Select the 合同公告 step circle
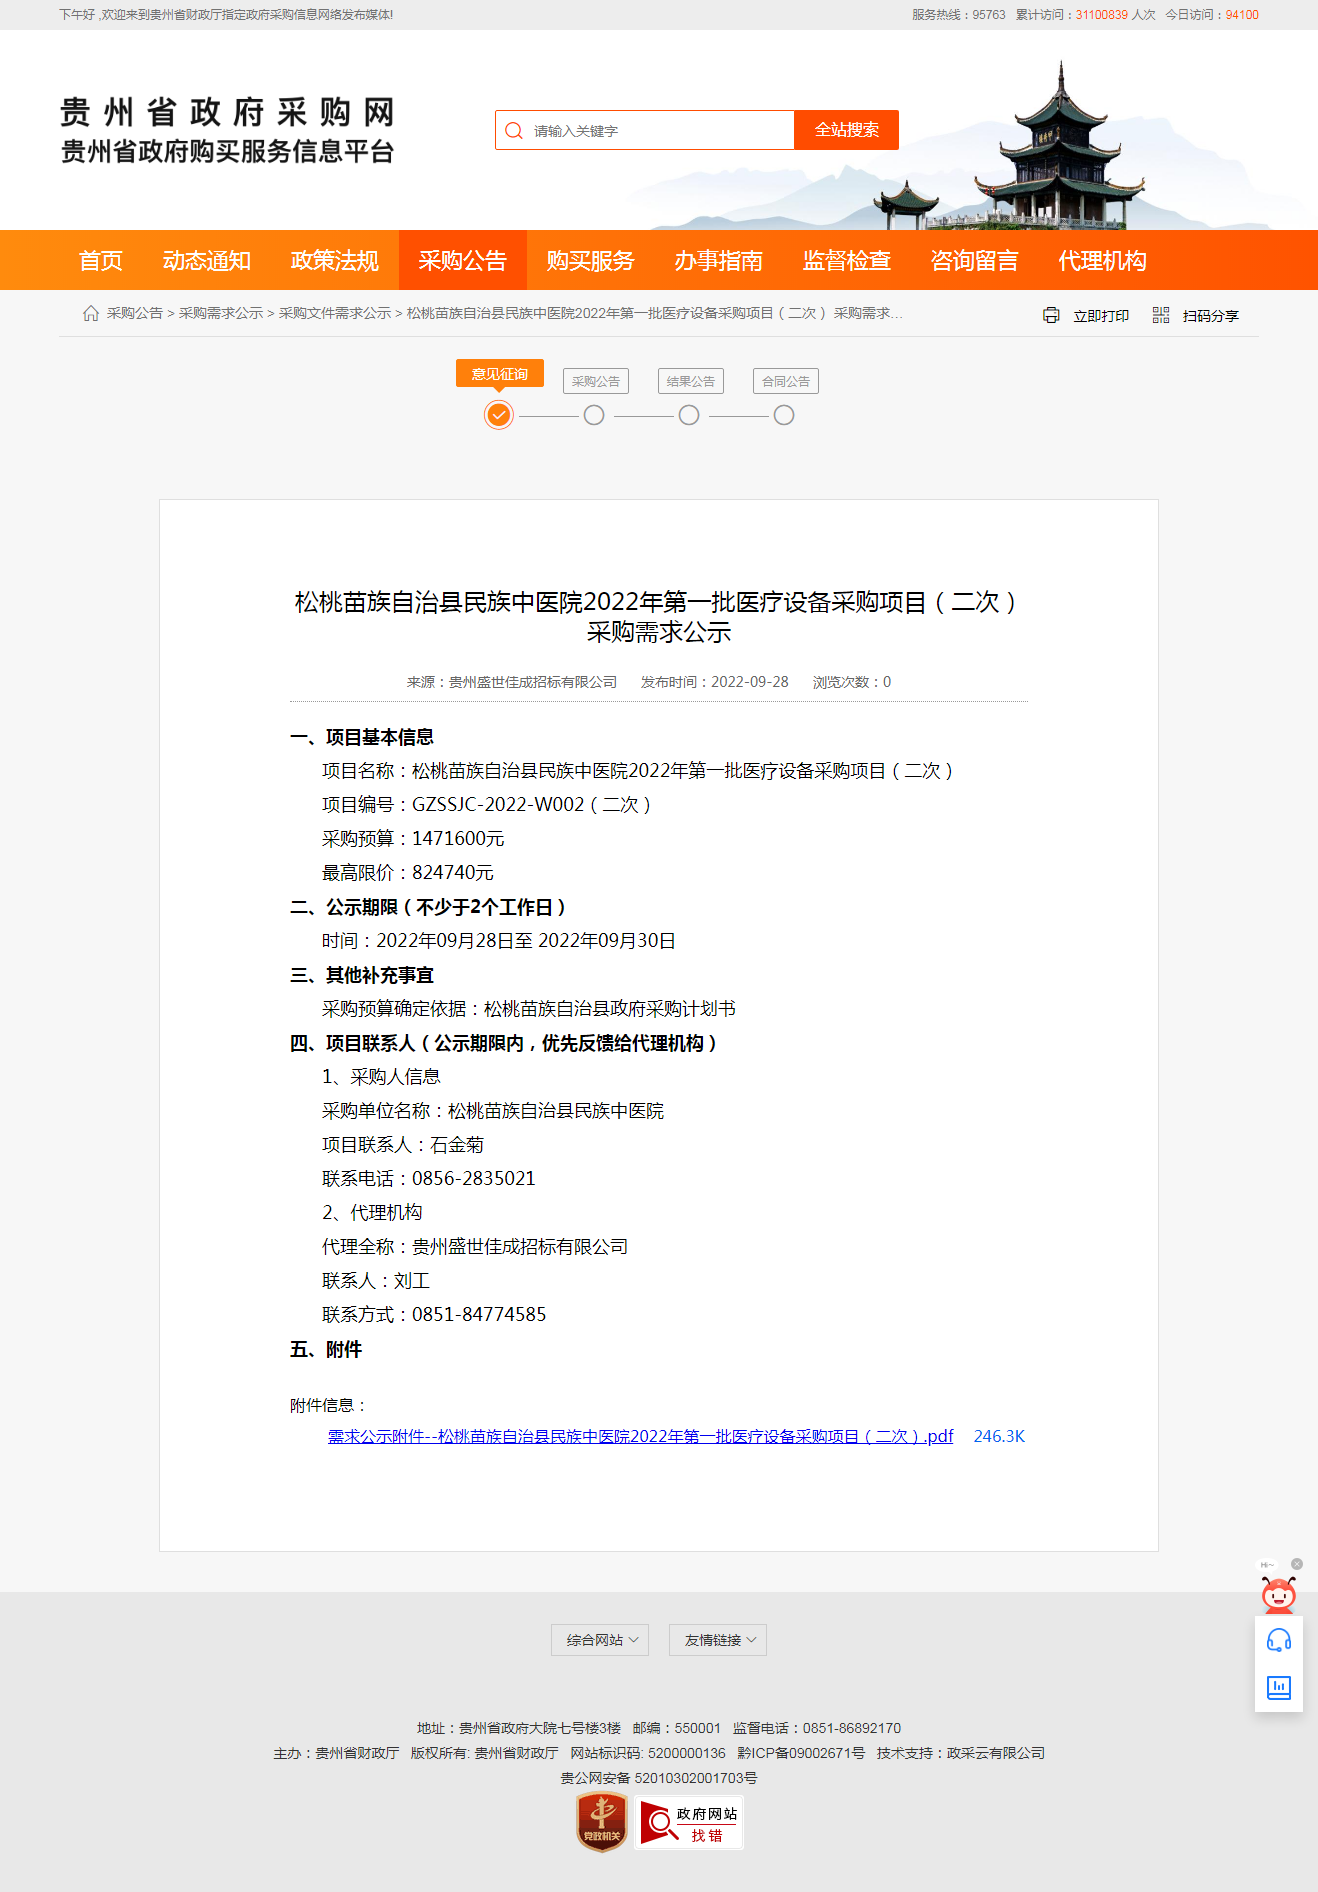Viewport: 1318px width, 1892px height. tap(784, 415)
